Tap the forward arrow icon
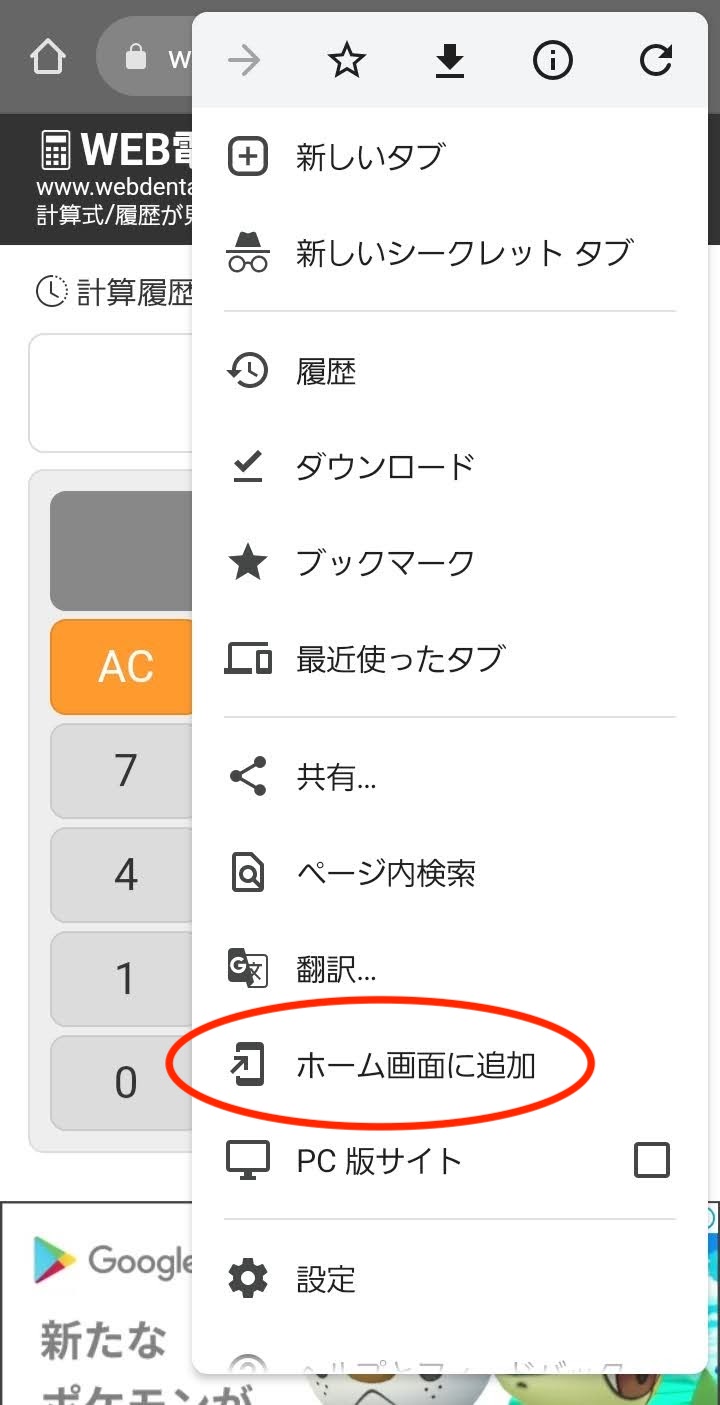Viewport: 720px width, 1405px height. click(244, 62)
